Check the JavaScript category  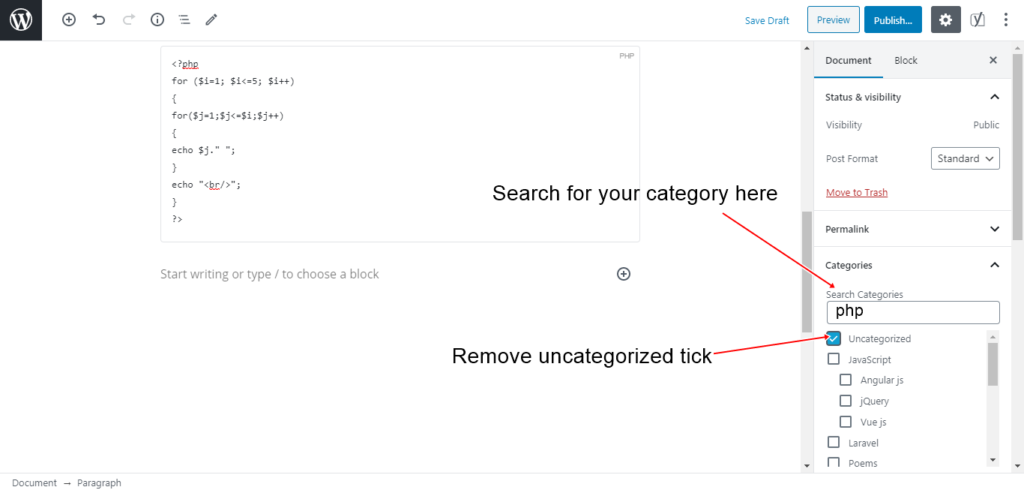[833, 359]
